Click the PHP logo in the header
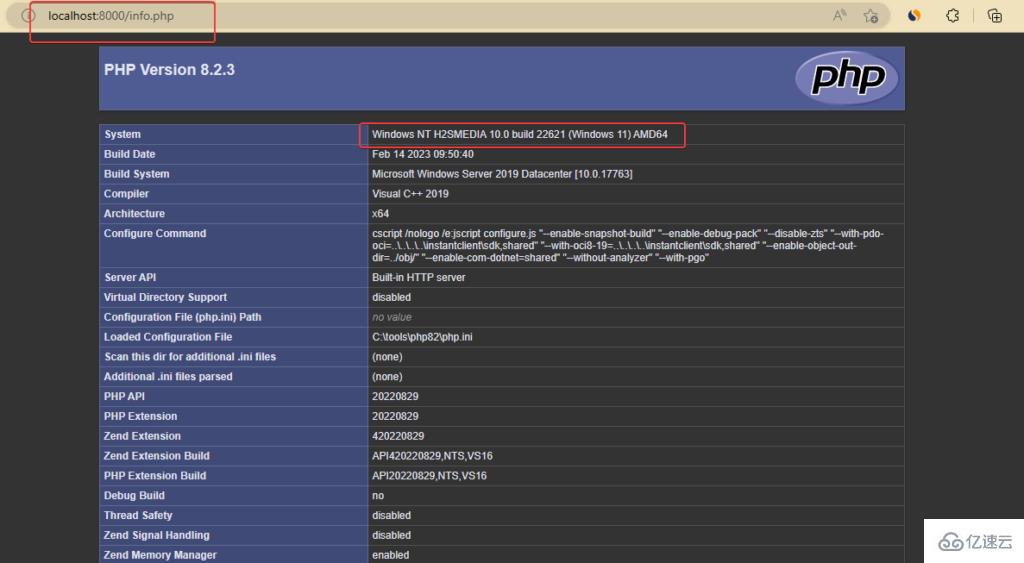The height and width of the screenshot is (563, 1024). click(846, 78)
